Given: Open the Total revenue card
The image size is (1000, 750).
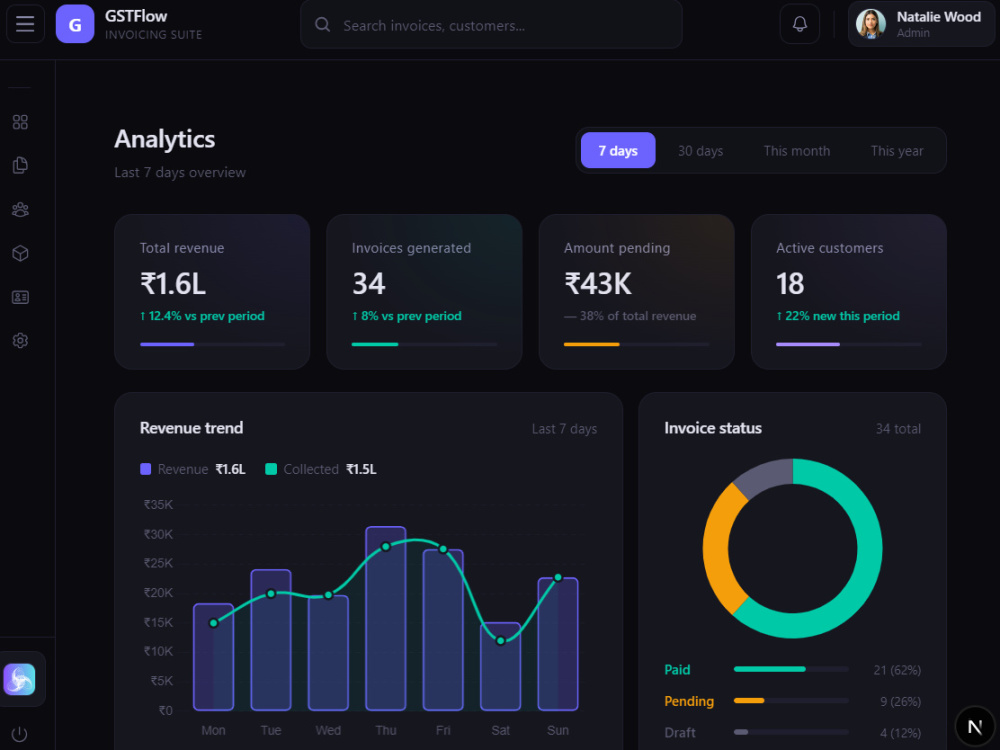Looking at the screenshot, I should [x=212, y=292].
